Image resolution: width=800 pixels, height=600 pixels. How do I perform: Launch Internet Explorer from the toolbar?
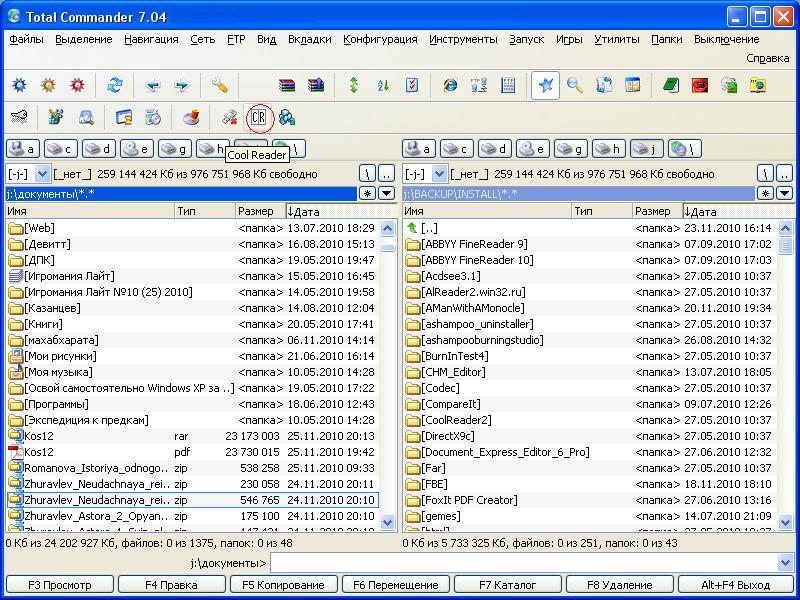(x=450, y=85)
